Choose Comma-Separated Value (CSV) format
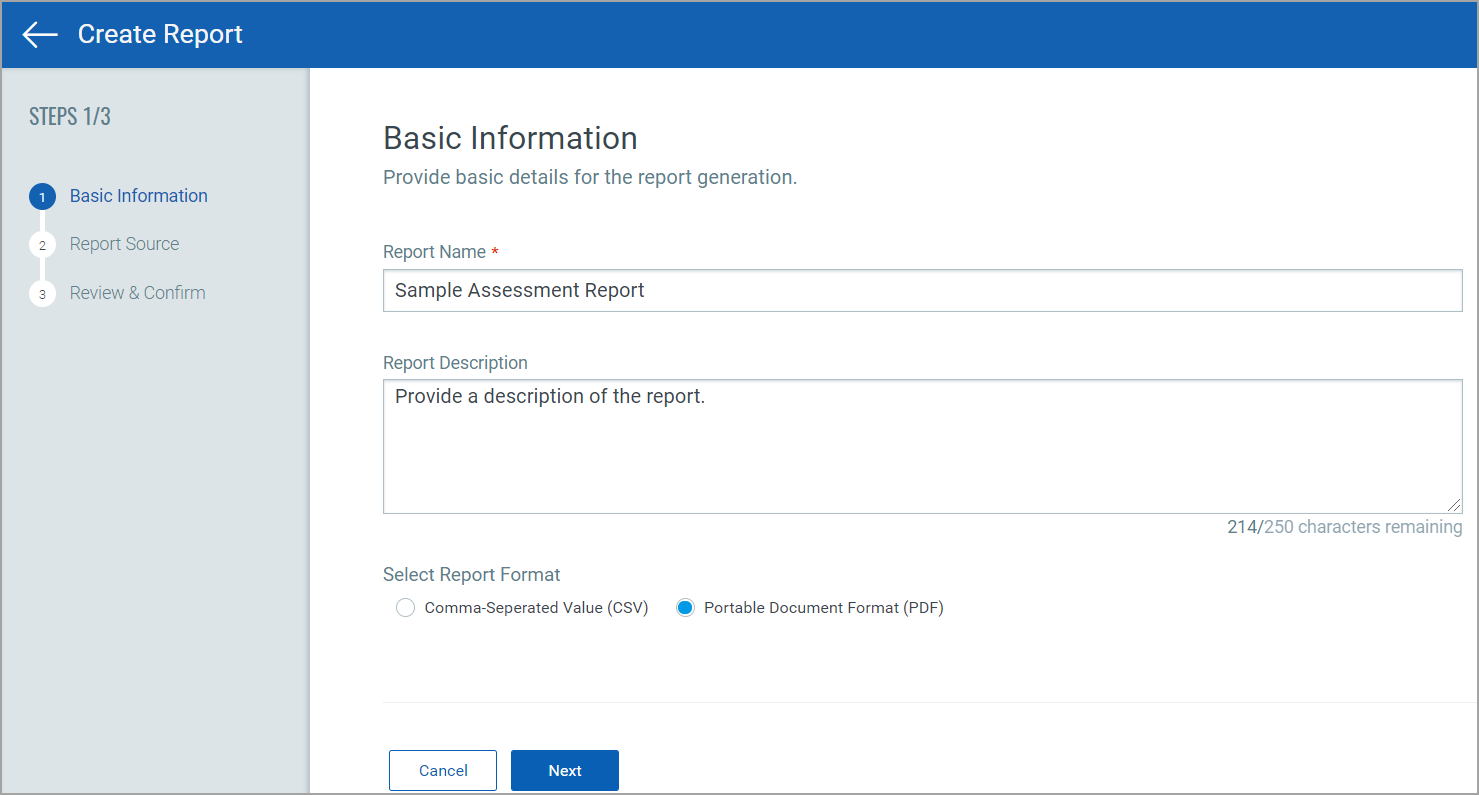1479x795 pixels. (405, 608)
